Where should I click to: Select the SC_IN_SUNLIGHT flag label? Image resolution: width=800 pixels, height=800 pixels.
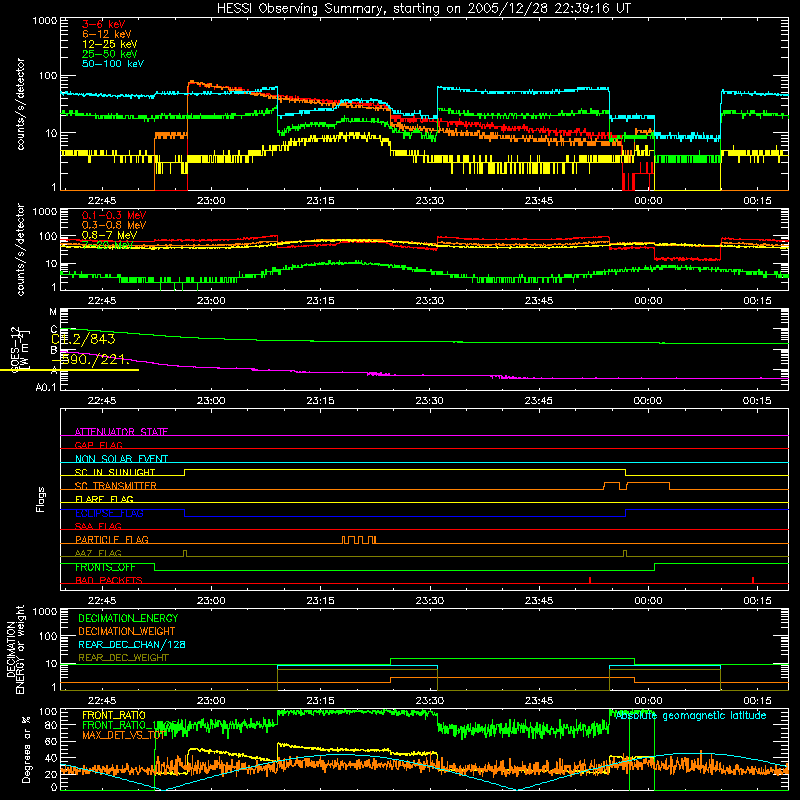115,472
